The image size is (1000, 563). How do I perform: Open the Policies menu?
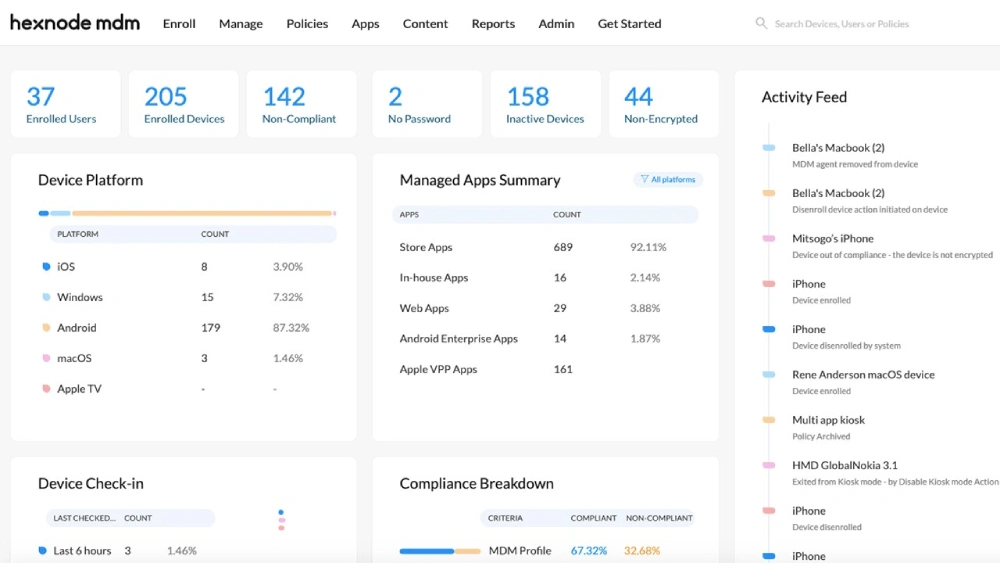coord(307,24)
